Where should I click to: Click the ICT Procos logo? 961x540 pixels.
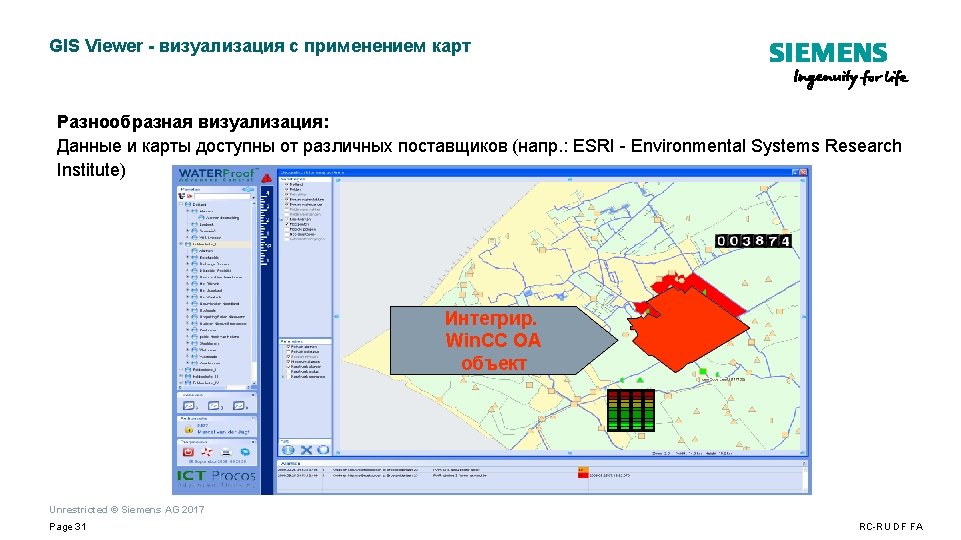[216, 478]
